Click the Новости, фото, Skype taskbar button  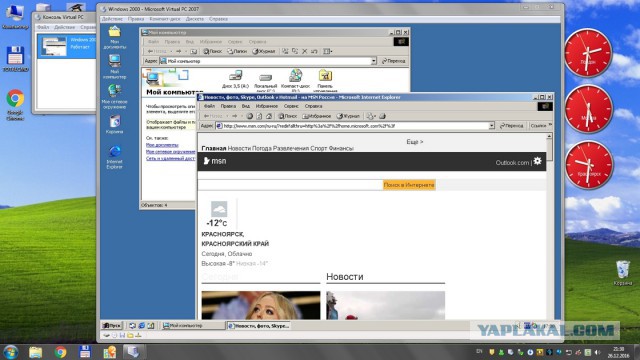[x=259, y=326]
